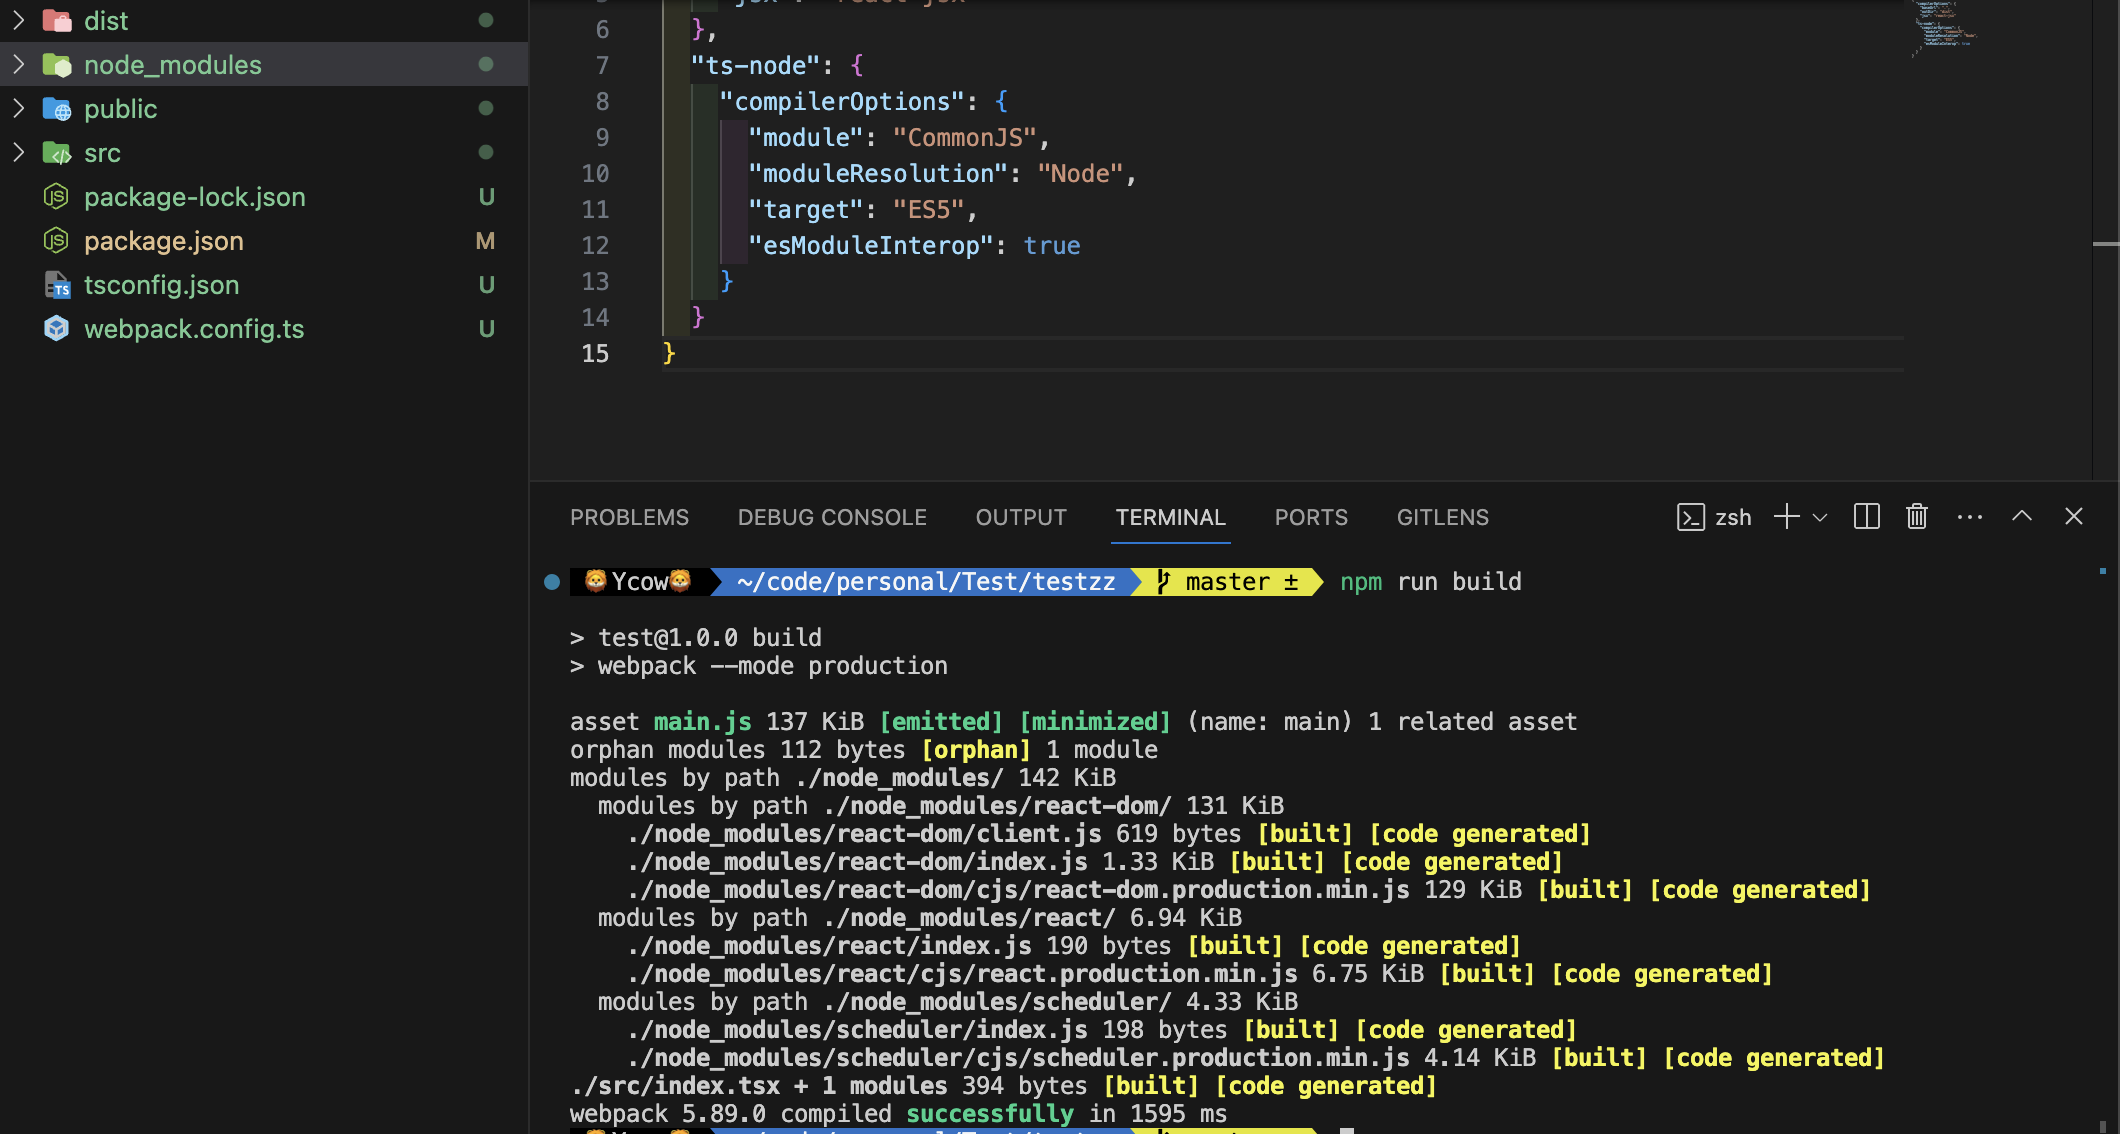The image size is (2120, 1134).
Task: Split the terminal with the split icon
Action: click(1866, 517)
